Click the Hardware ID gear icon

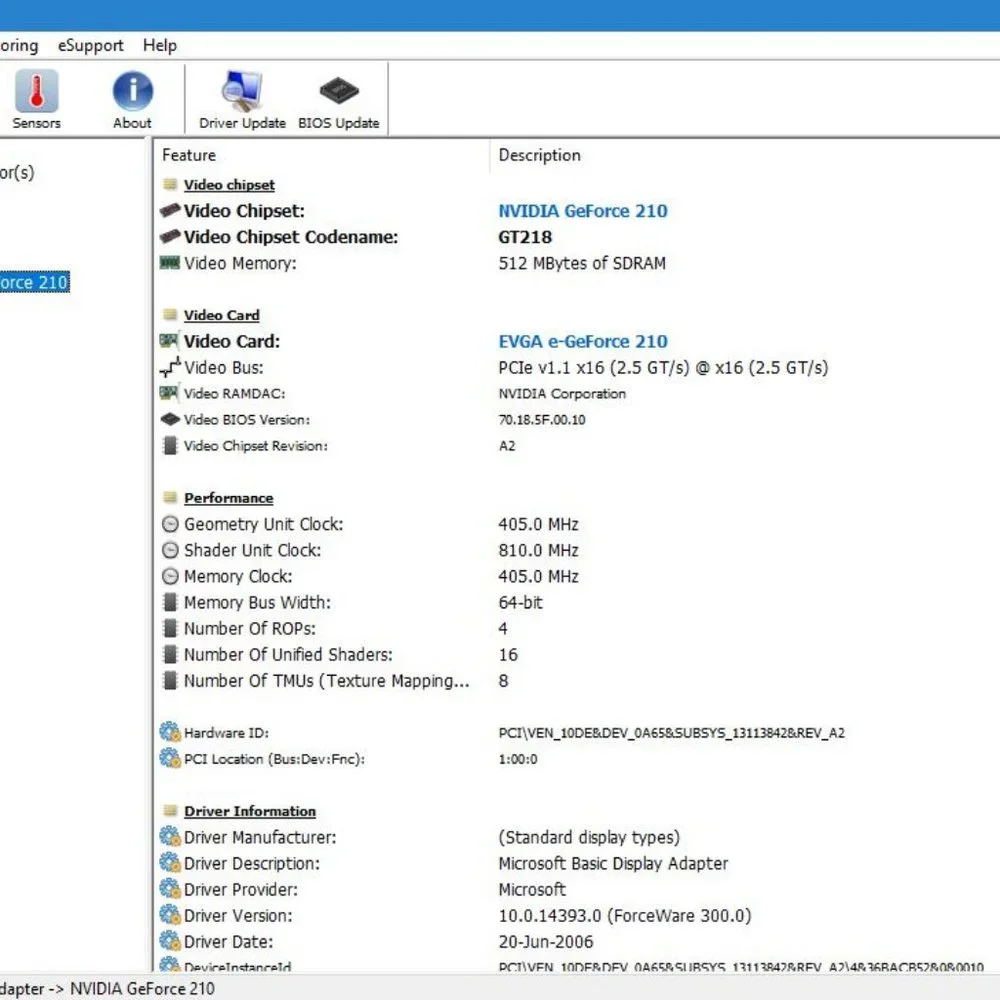[170, 732]
